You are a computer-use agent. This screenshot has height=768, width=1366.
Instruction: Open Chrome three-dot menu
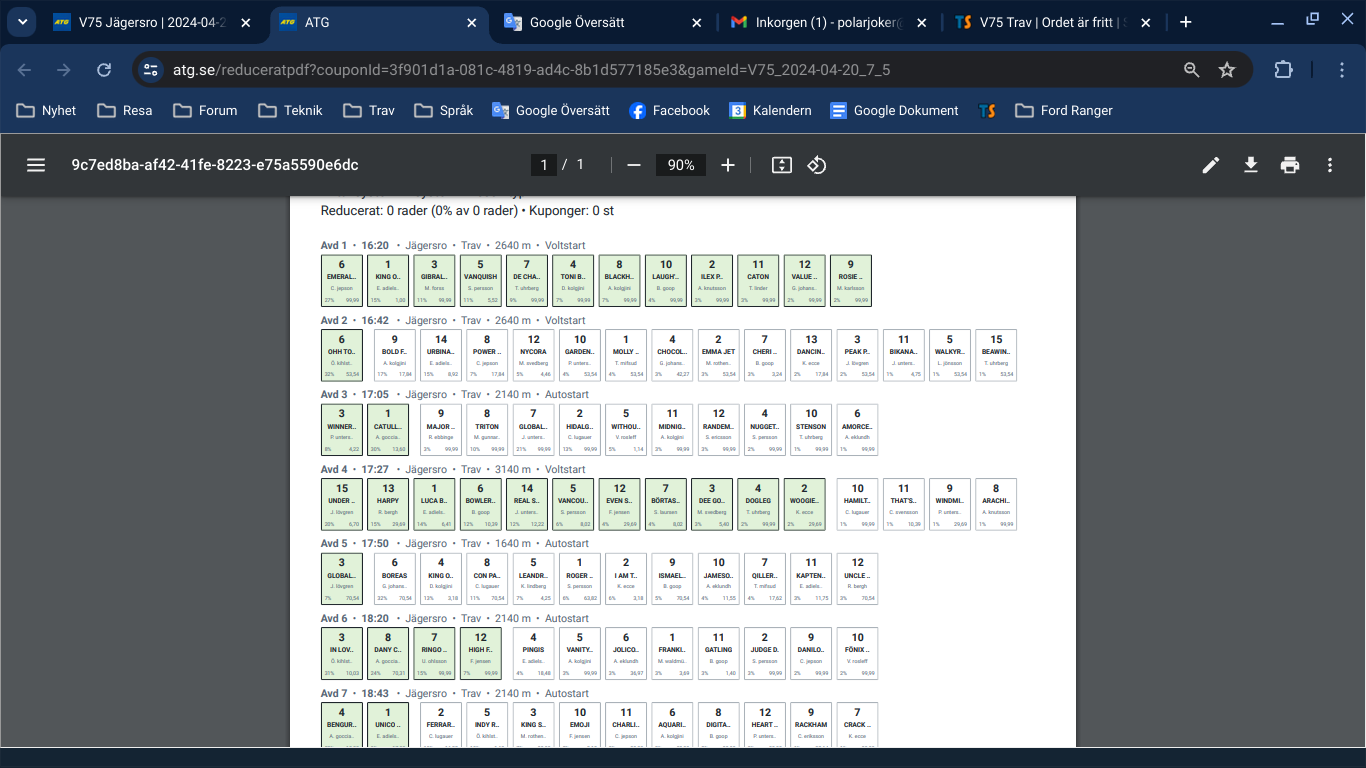click(1343, 70)
